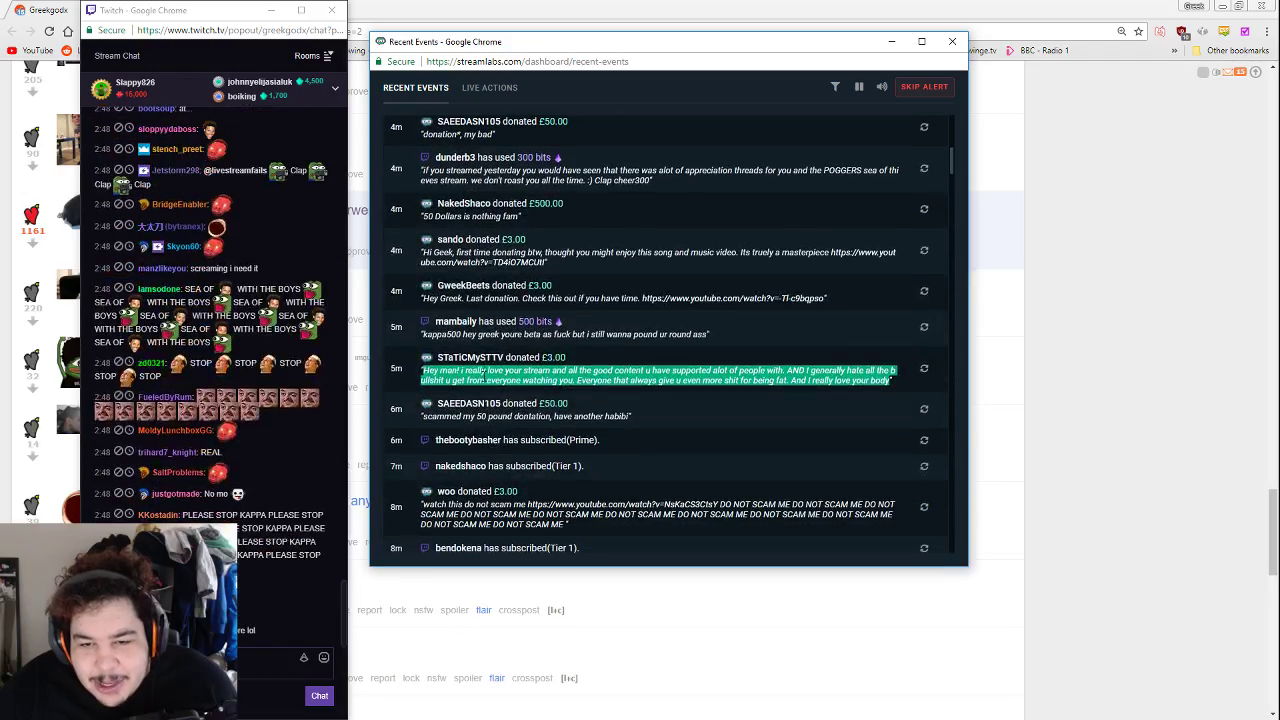Click the Twitch chat popout address bar
1280x720 pixels.
tap(239, 30)
